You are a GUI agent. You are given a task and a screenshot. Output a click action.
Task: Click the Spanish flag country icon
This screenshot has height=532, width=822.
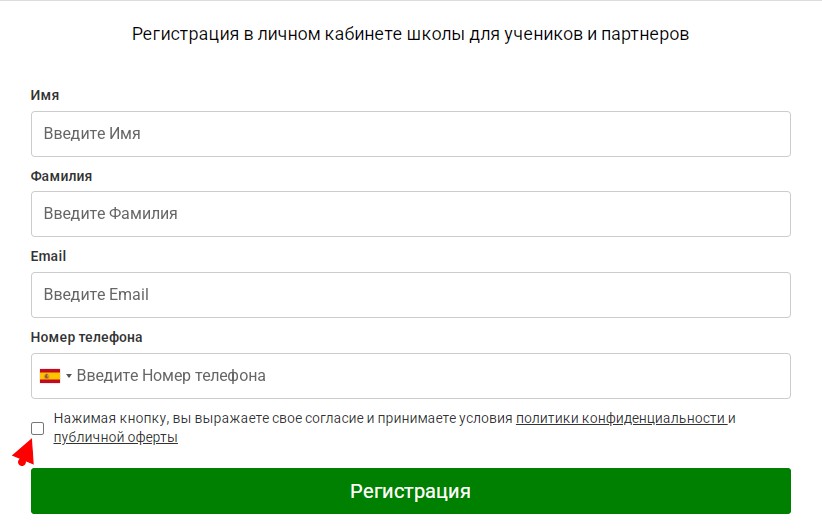coord(50,376)
